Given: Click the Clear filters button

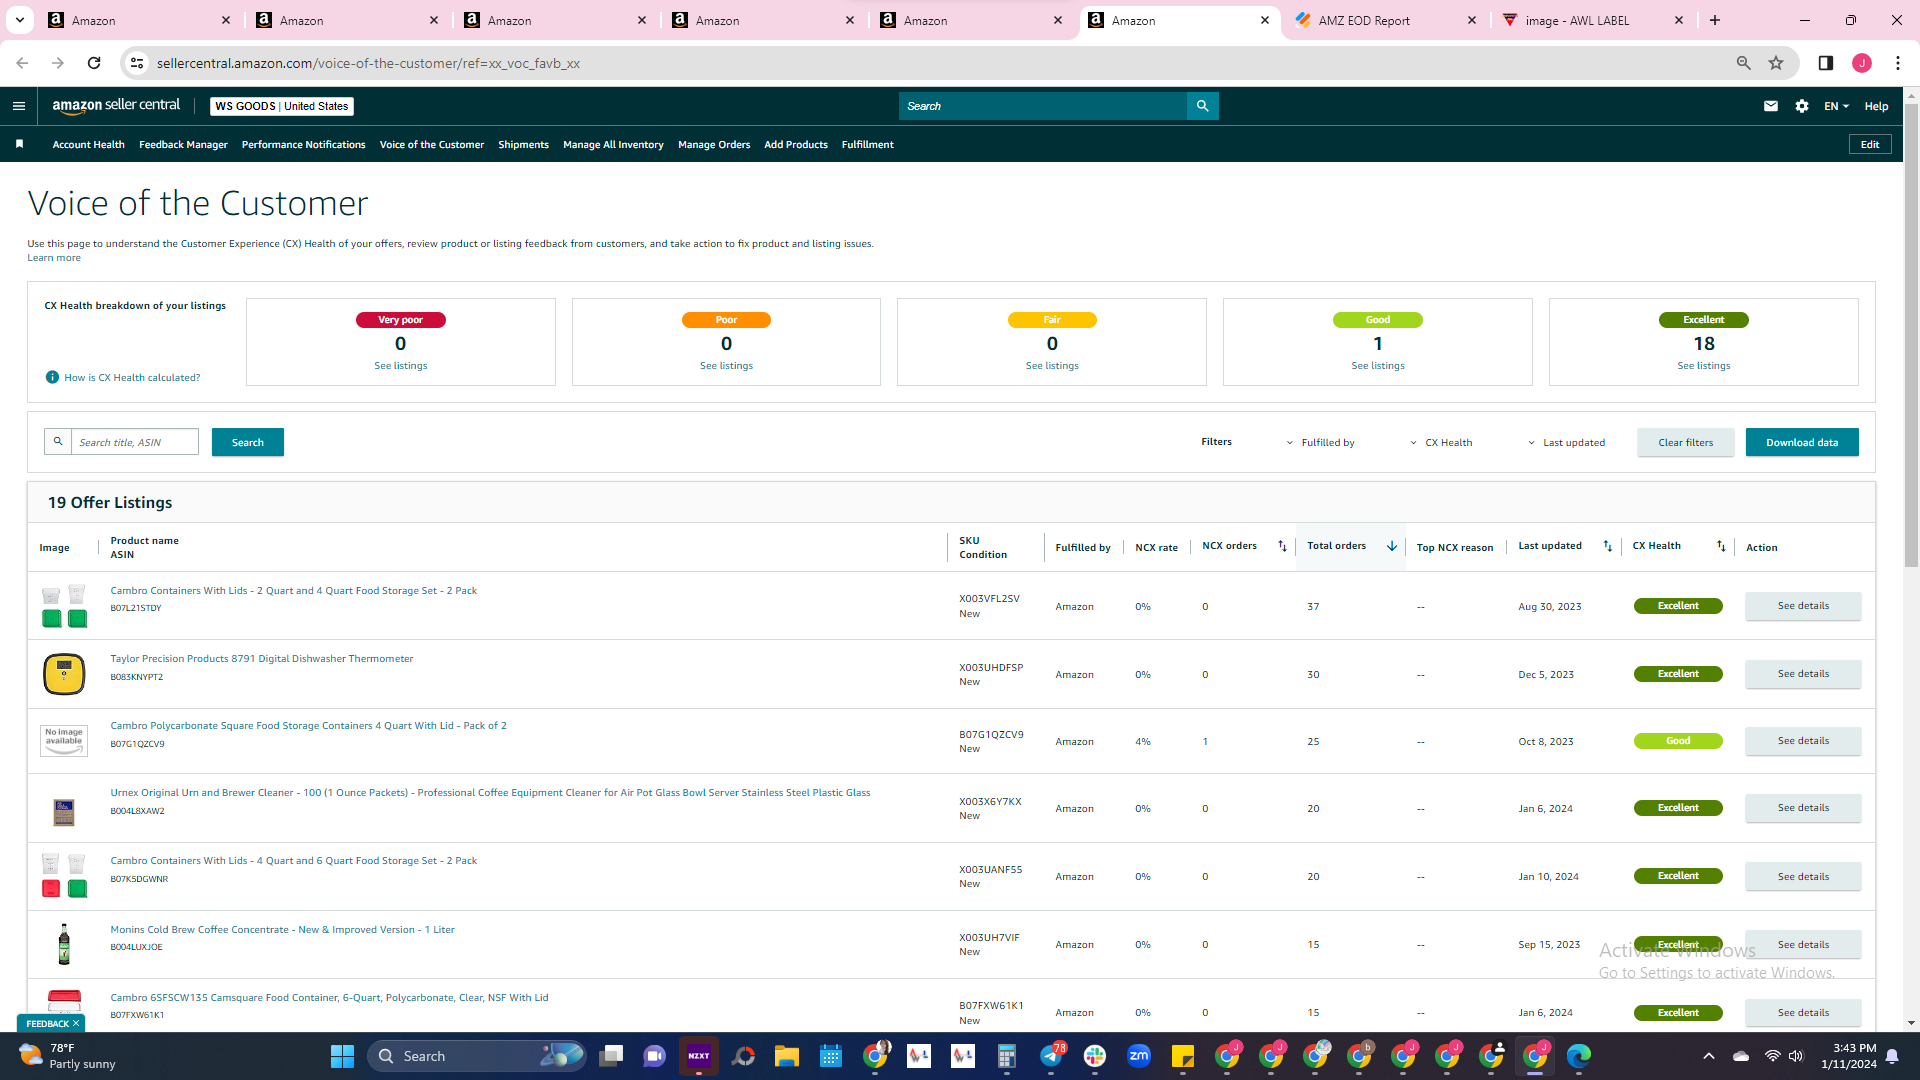Looking at the screenshot, I should click(x=1686, y=442).
